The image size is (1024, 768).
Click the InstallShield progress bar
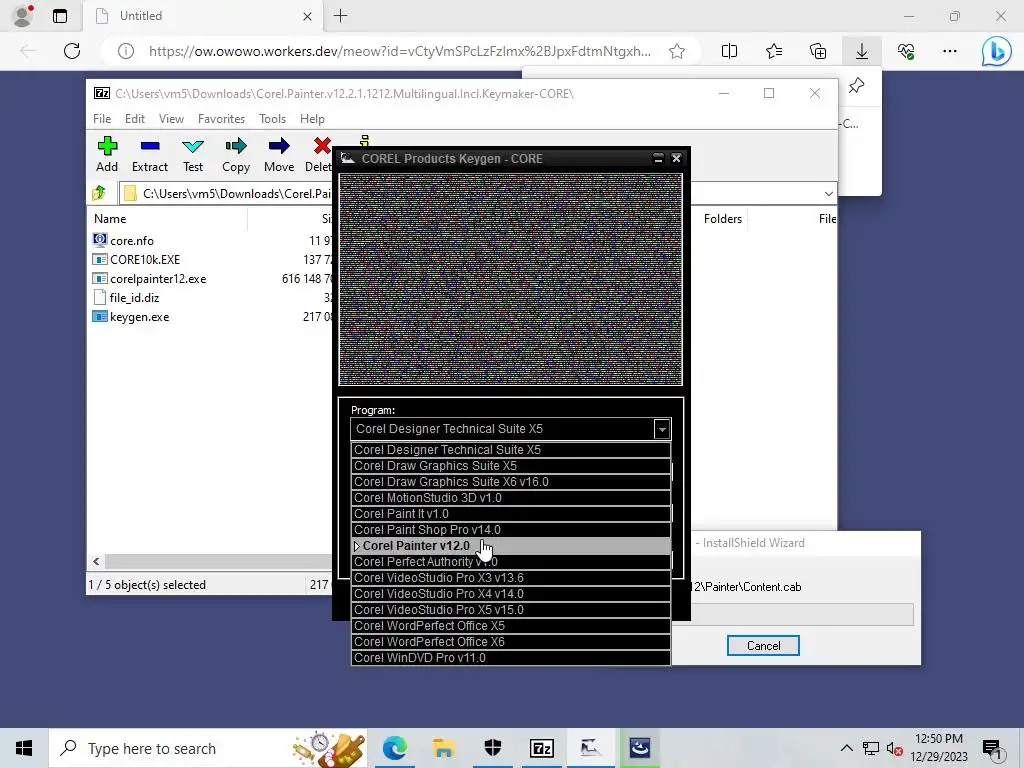coord(802,615)
